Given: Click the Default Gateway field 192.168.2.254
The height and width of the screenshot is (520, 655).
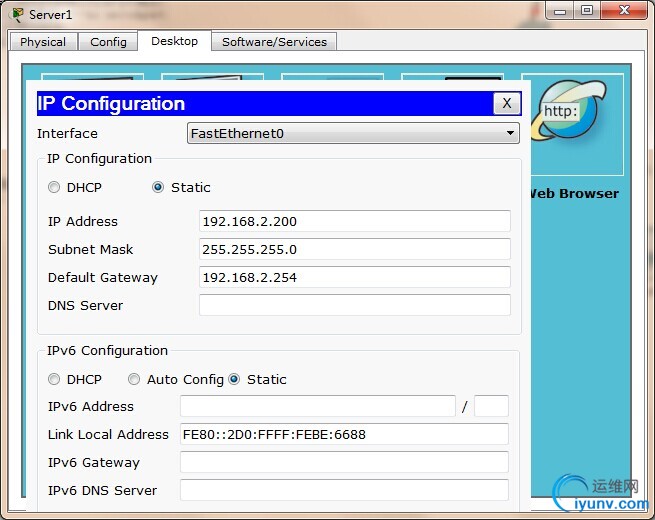Looking at the screenshot, I should (355, 277).
